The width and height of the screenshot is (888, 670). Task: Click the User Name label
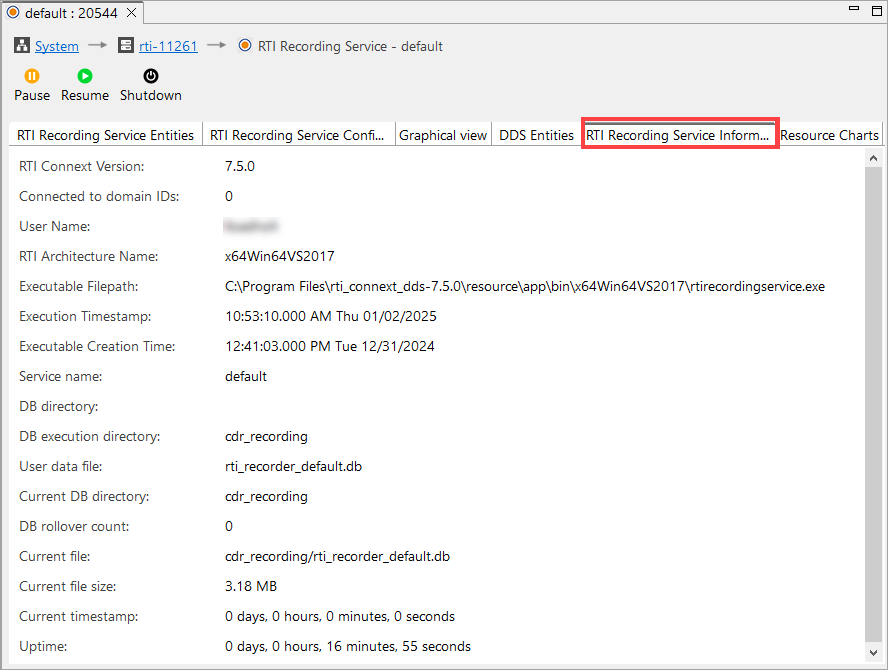click(55, 227)
